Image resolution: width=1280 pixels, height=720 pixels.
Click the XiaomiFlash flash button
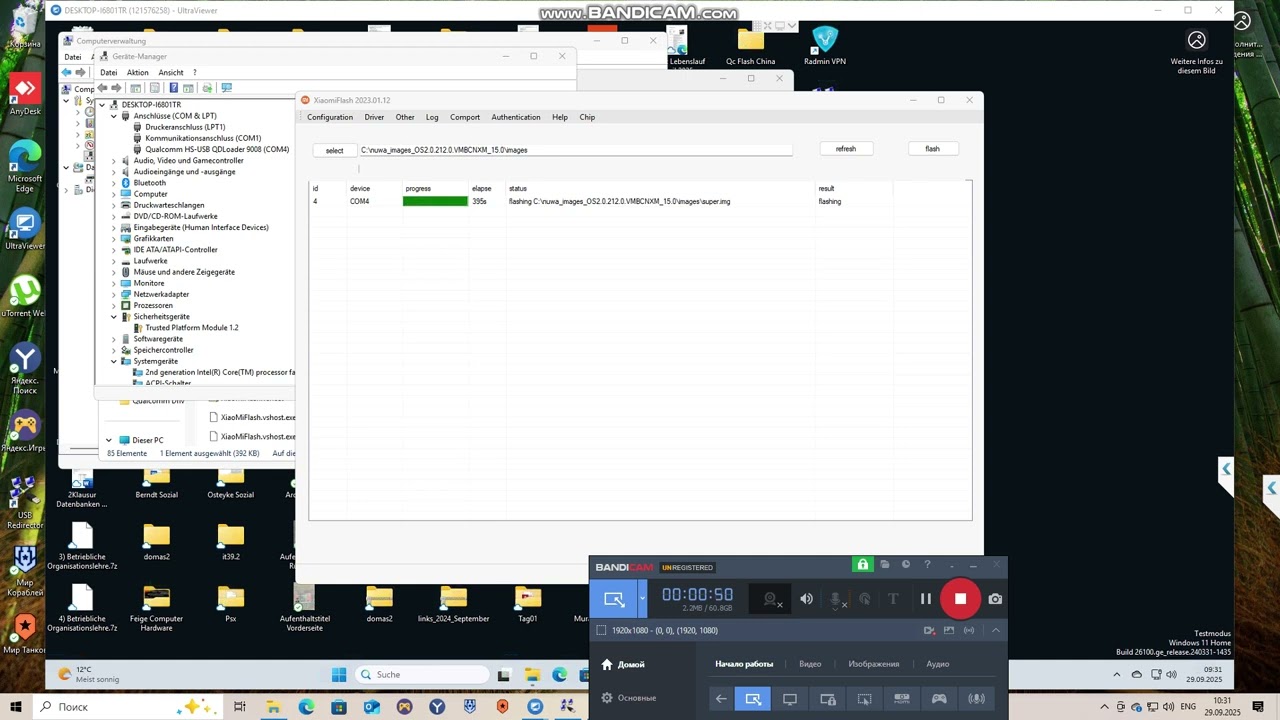(932, 149)
